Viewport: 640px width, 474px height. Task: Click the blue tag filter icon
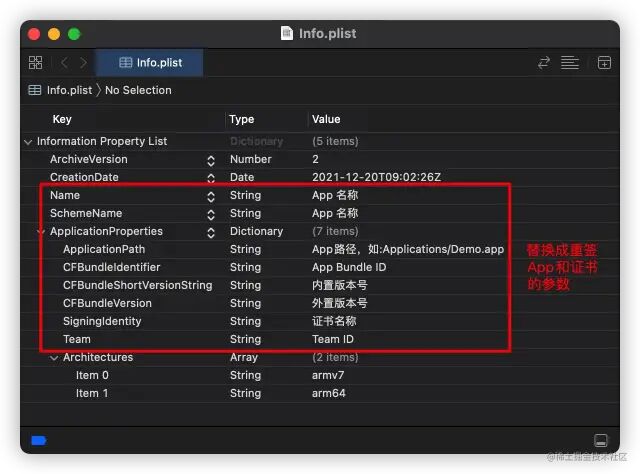pos(39,441)
